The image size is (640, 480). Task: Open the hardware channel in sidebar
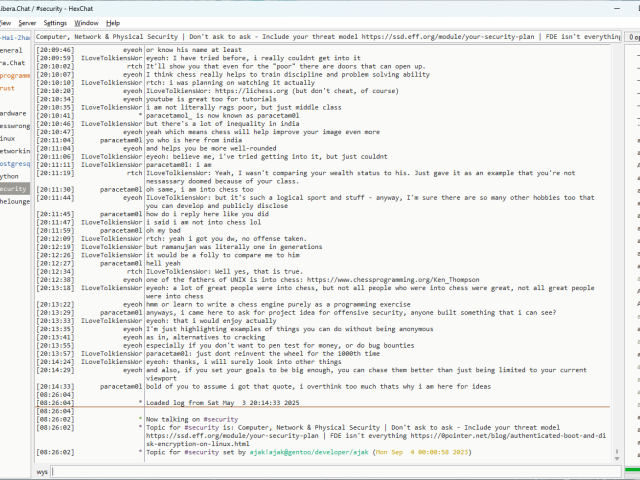pos(14,113)
